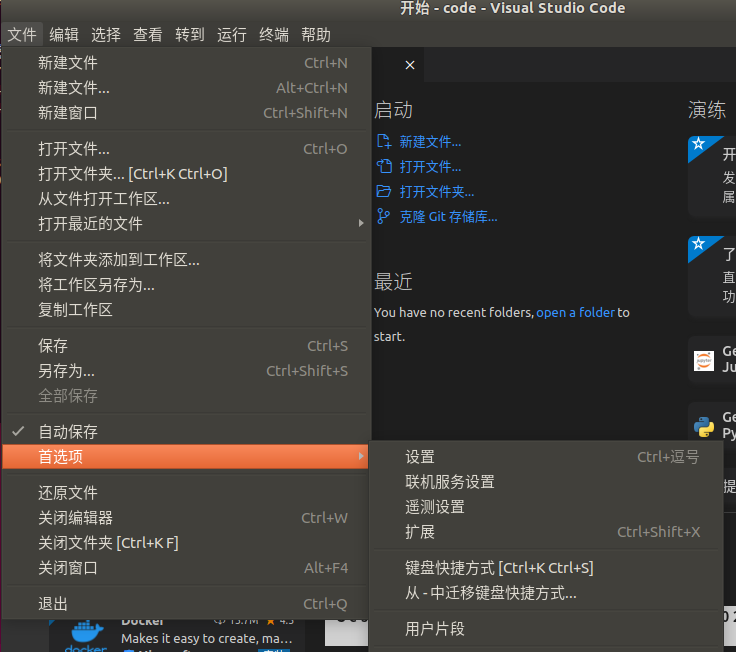Click the Docker whale extension icon
The width and height of the screenshot is (736, 652).
click(x=86, y=636)
